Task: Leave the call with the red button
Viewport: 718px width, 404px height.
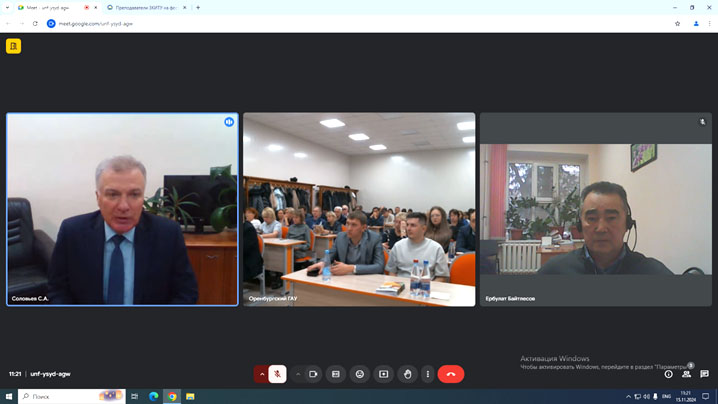Action: tap(451, 374)
